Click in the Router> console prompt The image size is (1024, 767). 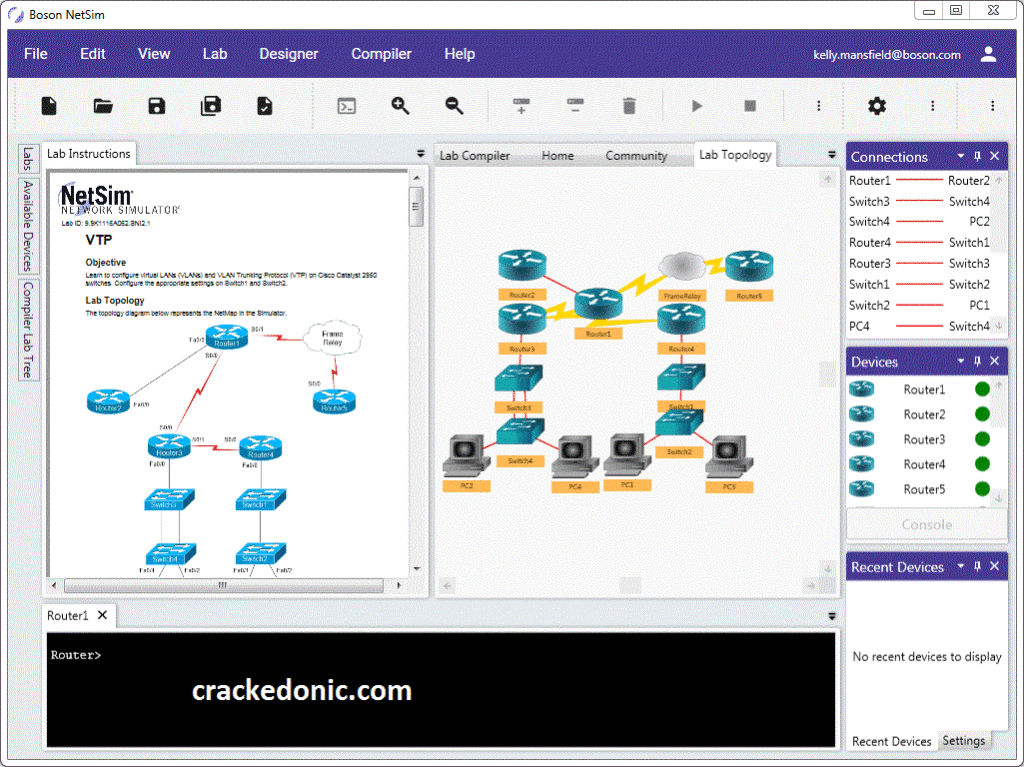(x=76, y=655)
